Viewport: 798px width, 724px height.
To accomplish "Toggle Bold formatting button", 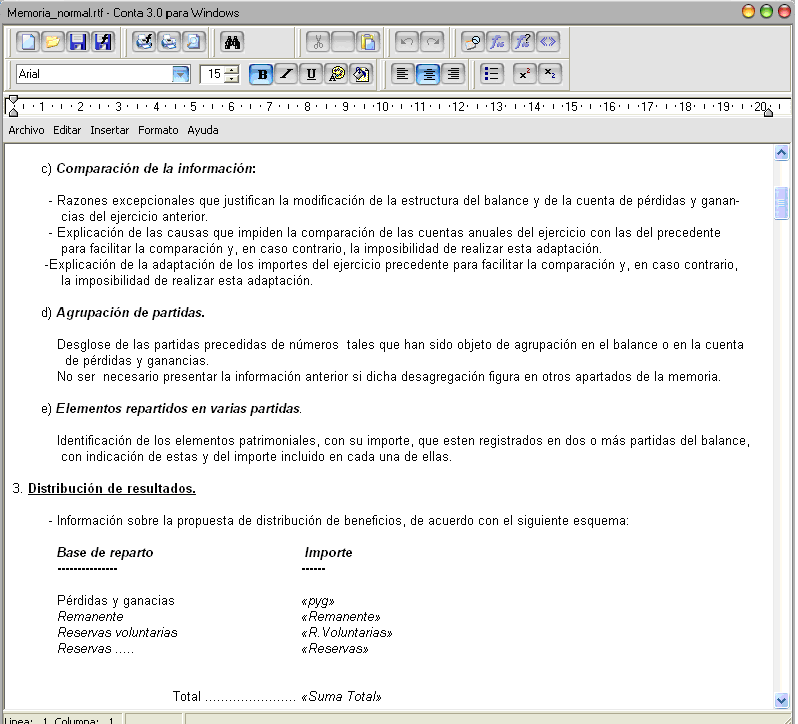I will tap(262, 74).
